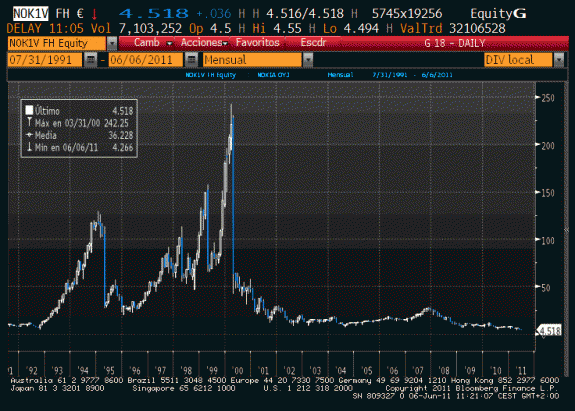The image size is (575, 411).
Task: Click the '08 year label on time axis
Action: point(444,370)
